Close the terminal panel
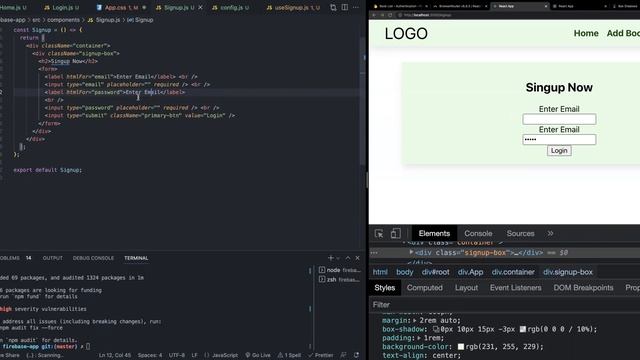640x360 pixels. [x=358, y=258]
